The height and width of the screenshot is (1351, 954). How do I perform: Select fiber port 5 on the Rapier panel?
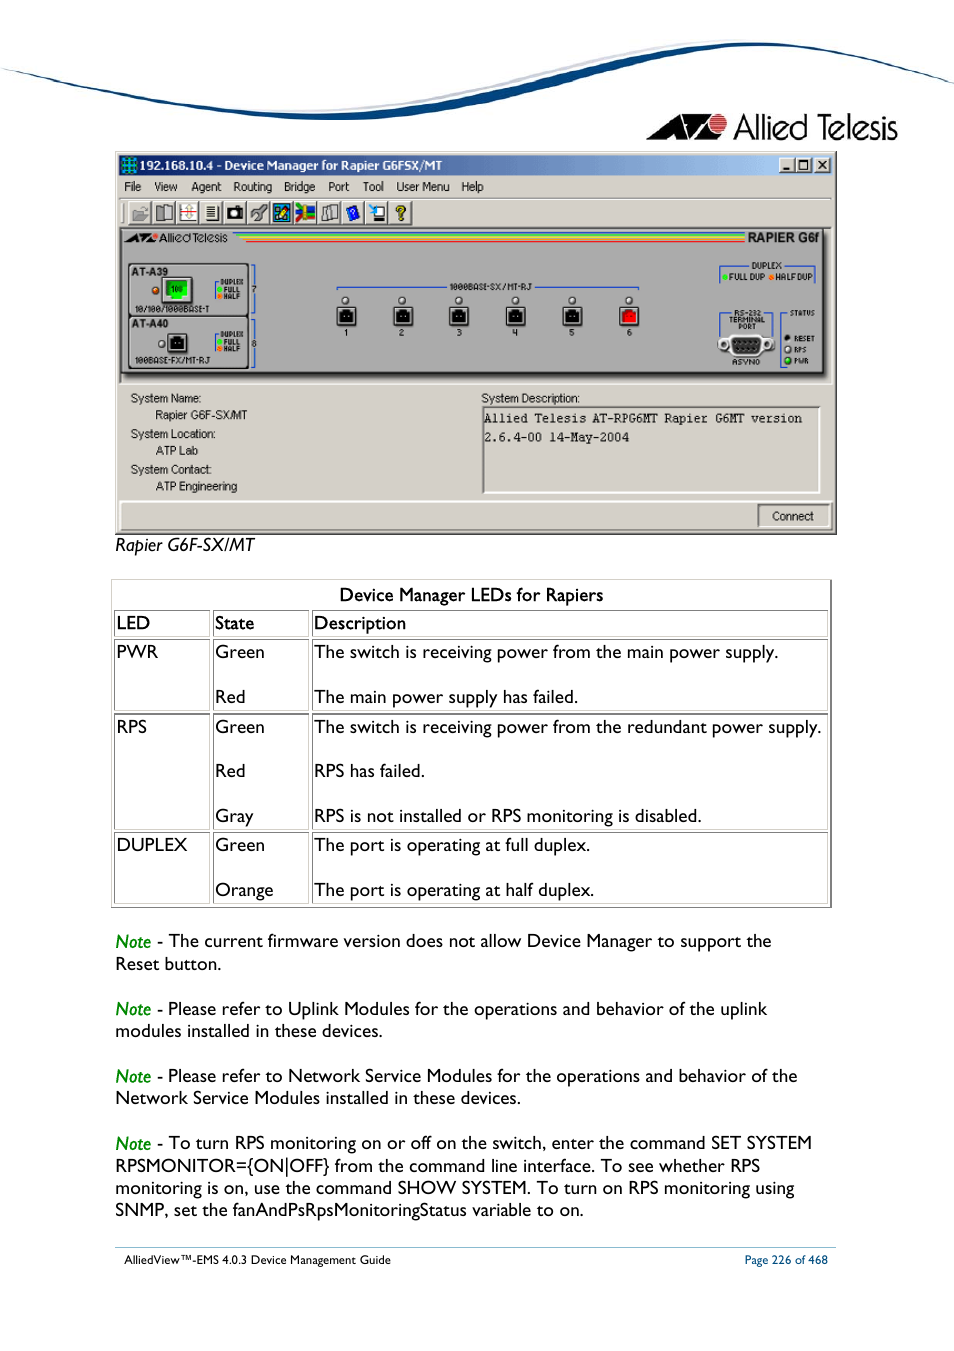[572, 317]
